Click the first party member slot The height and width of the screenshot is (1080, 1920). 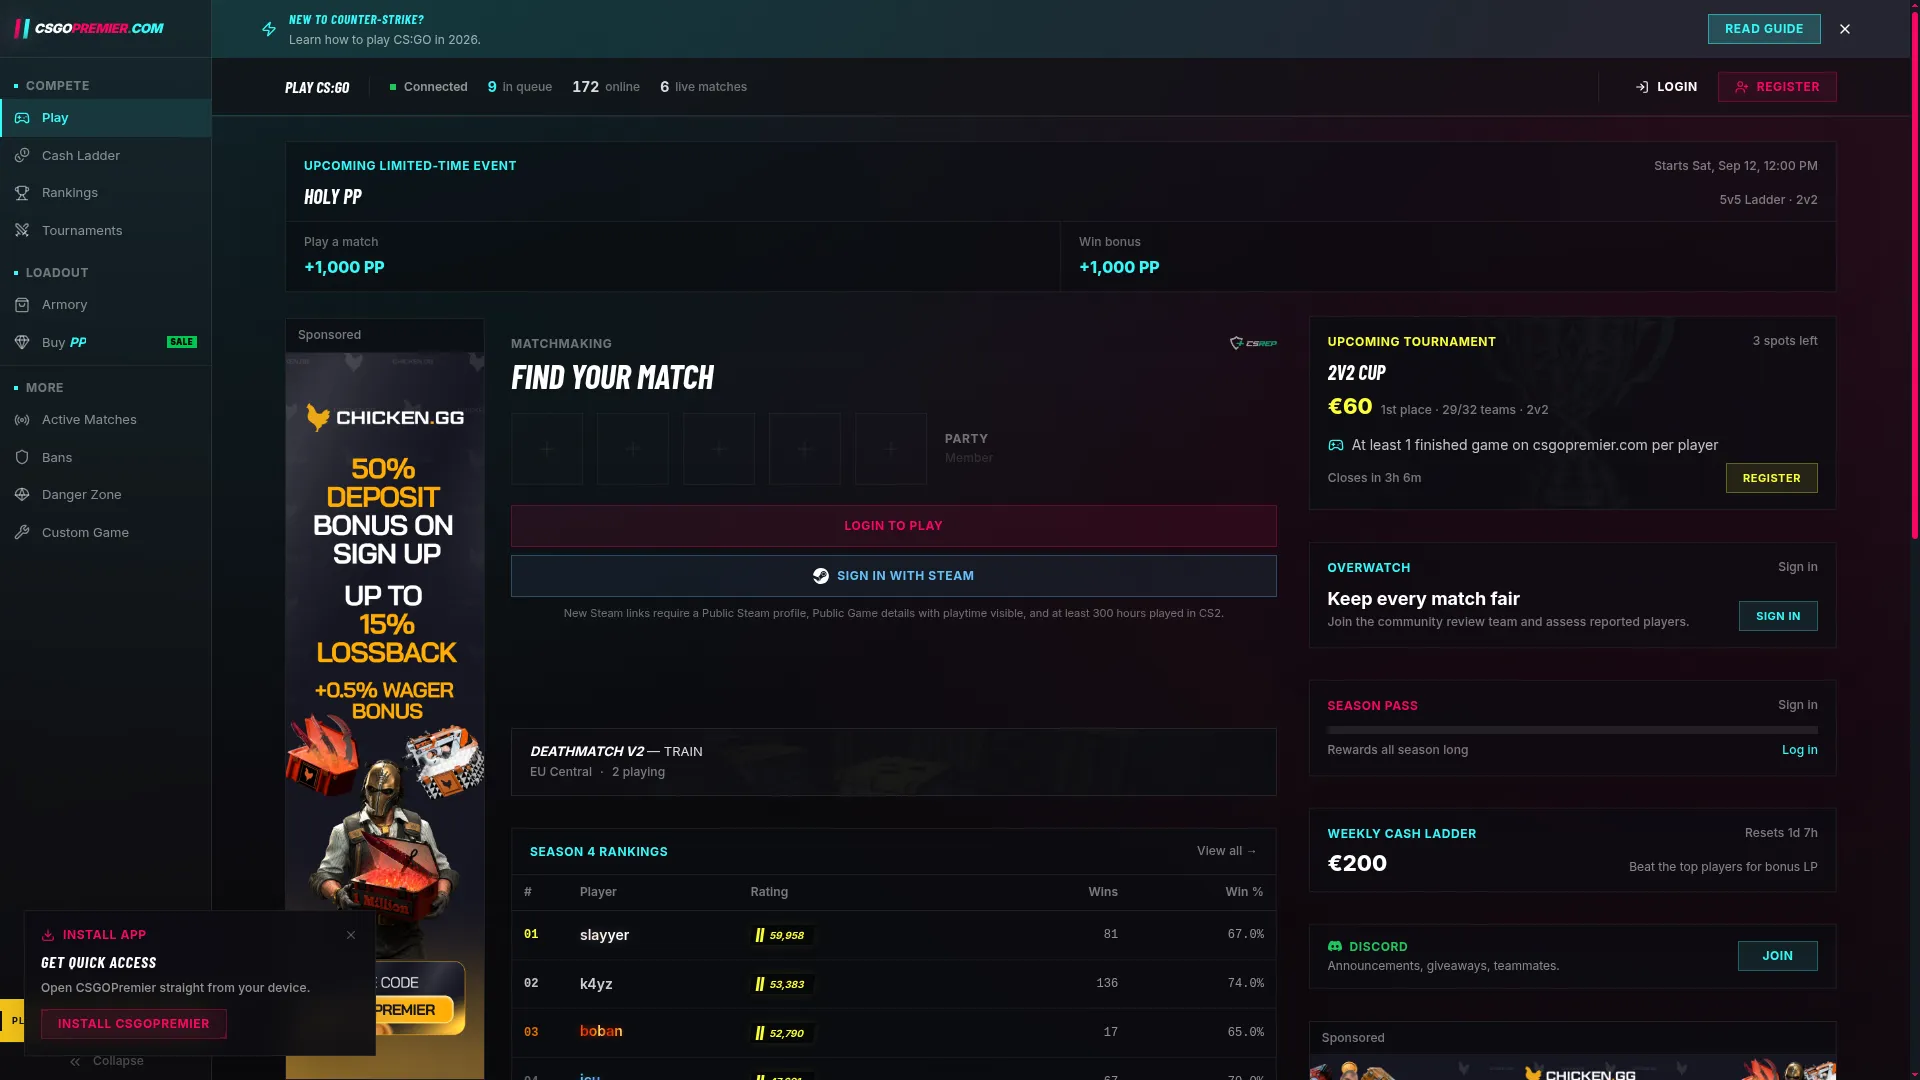coord(547,449)
